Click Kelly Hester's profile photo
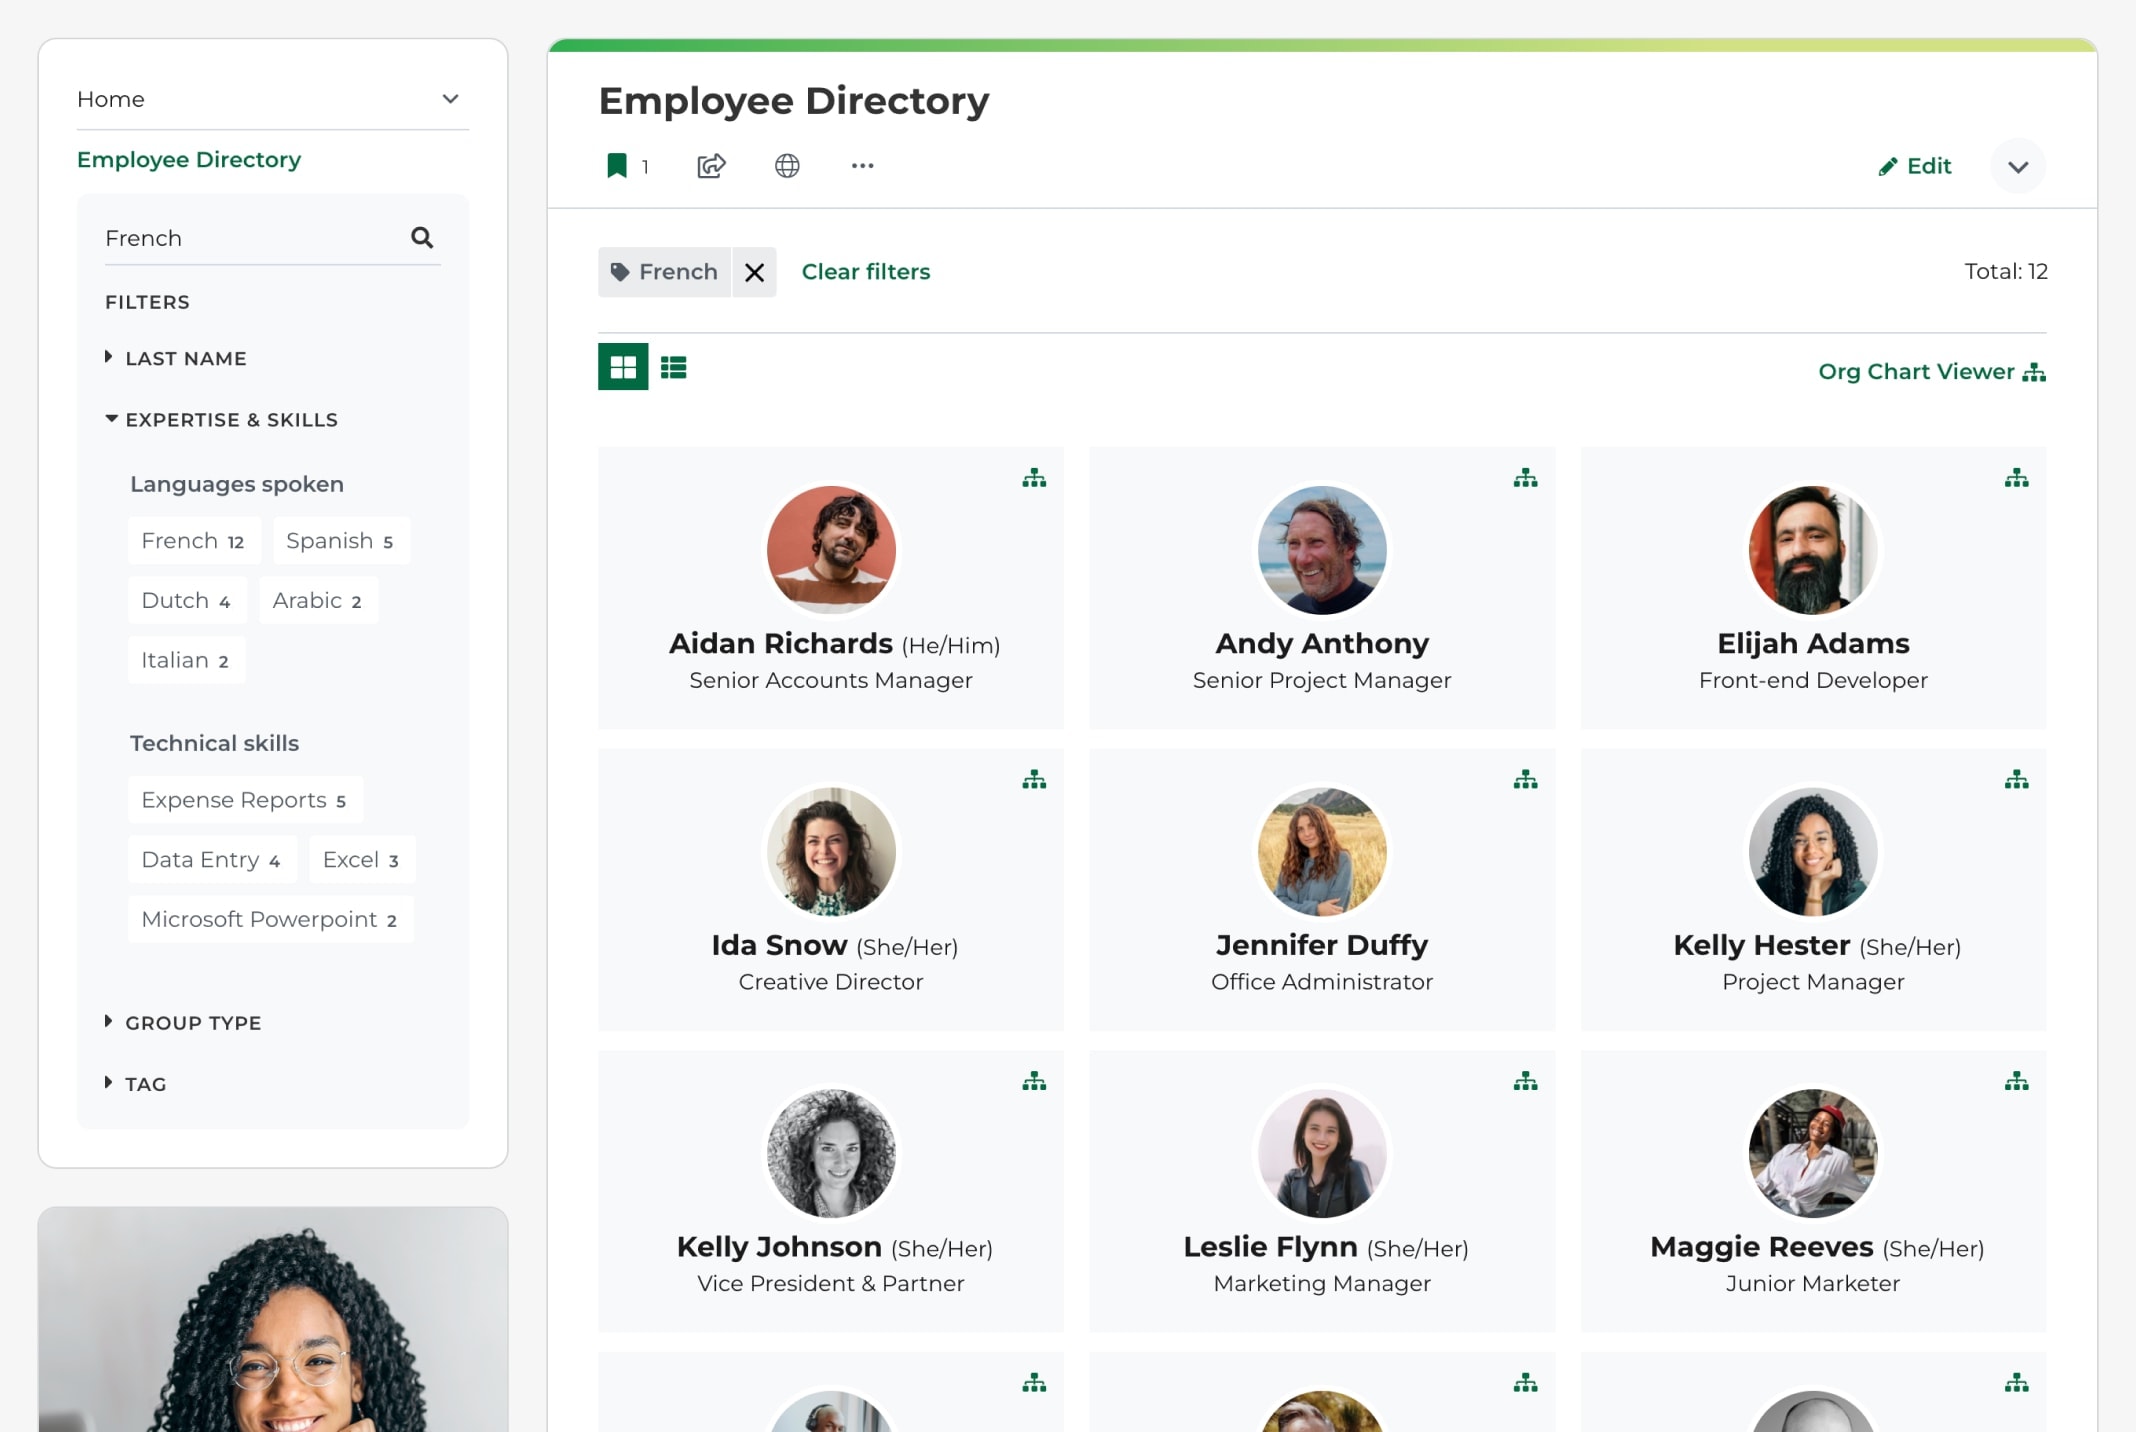This screenshot has height=1432, width=2136. [x=1813, y=852]
